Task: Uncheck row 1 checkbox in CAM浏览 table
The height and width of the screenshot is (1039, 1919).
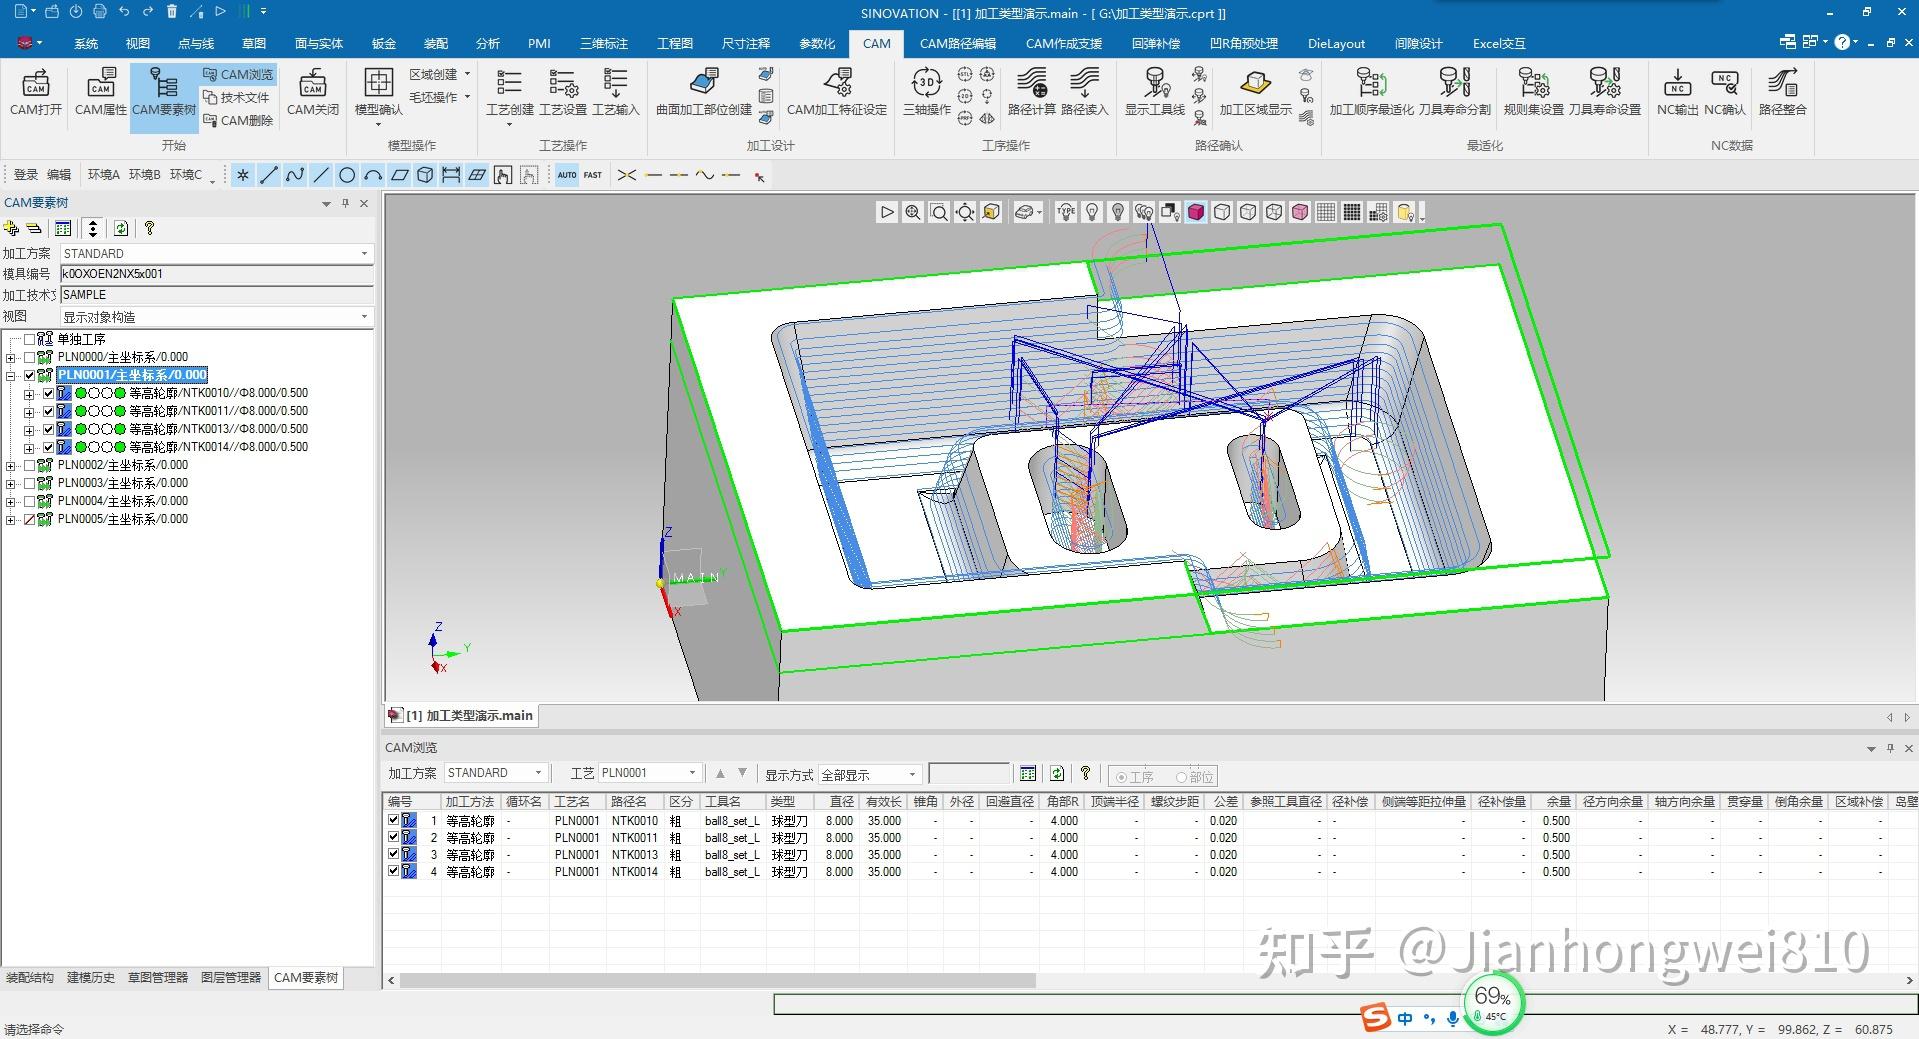Action: tap(393, 820)
